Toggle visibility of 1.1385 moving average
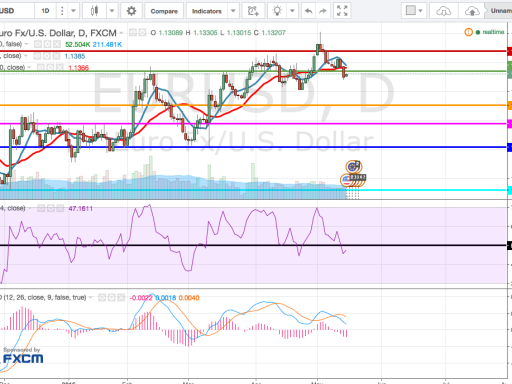This screenshot has height=384, width=512. [x=37, y=56]
